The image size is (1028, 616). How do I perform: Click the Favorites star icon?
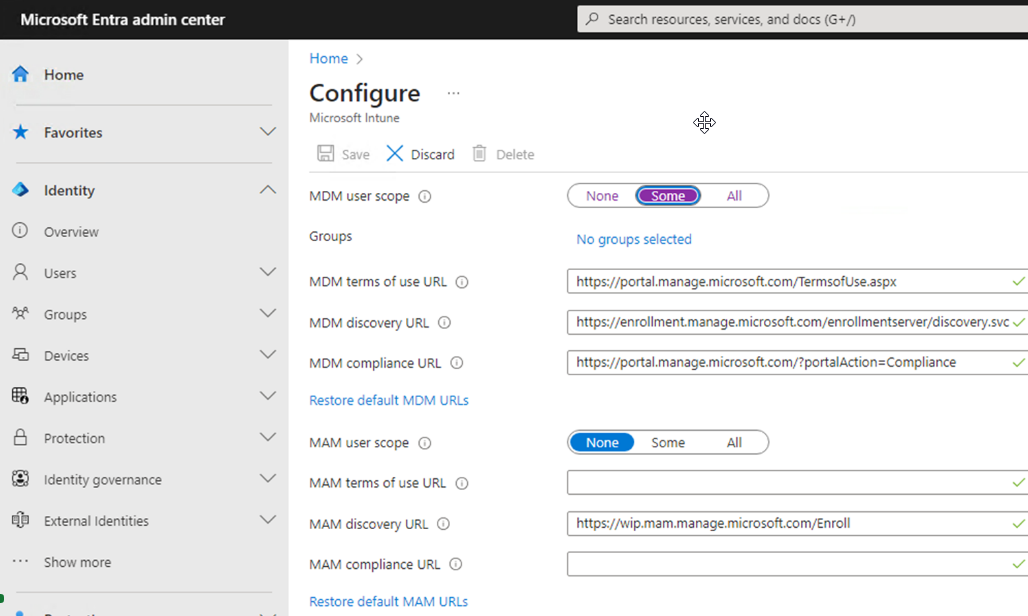coord(20,133)
